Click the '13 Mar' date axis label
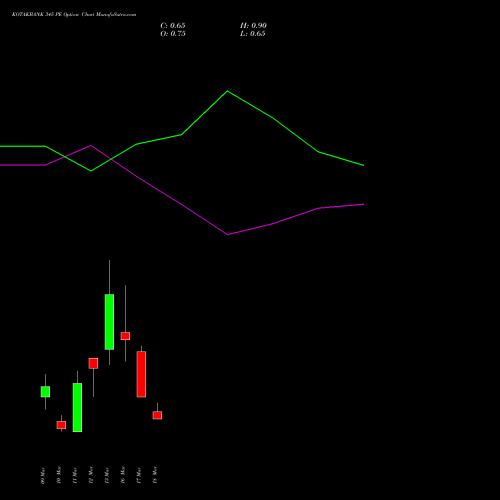The height and width of the screenshot is (500, 500). tap(107, 475)
